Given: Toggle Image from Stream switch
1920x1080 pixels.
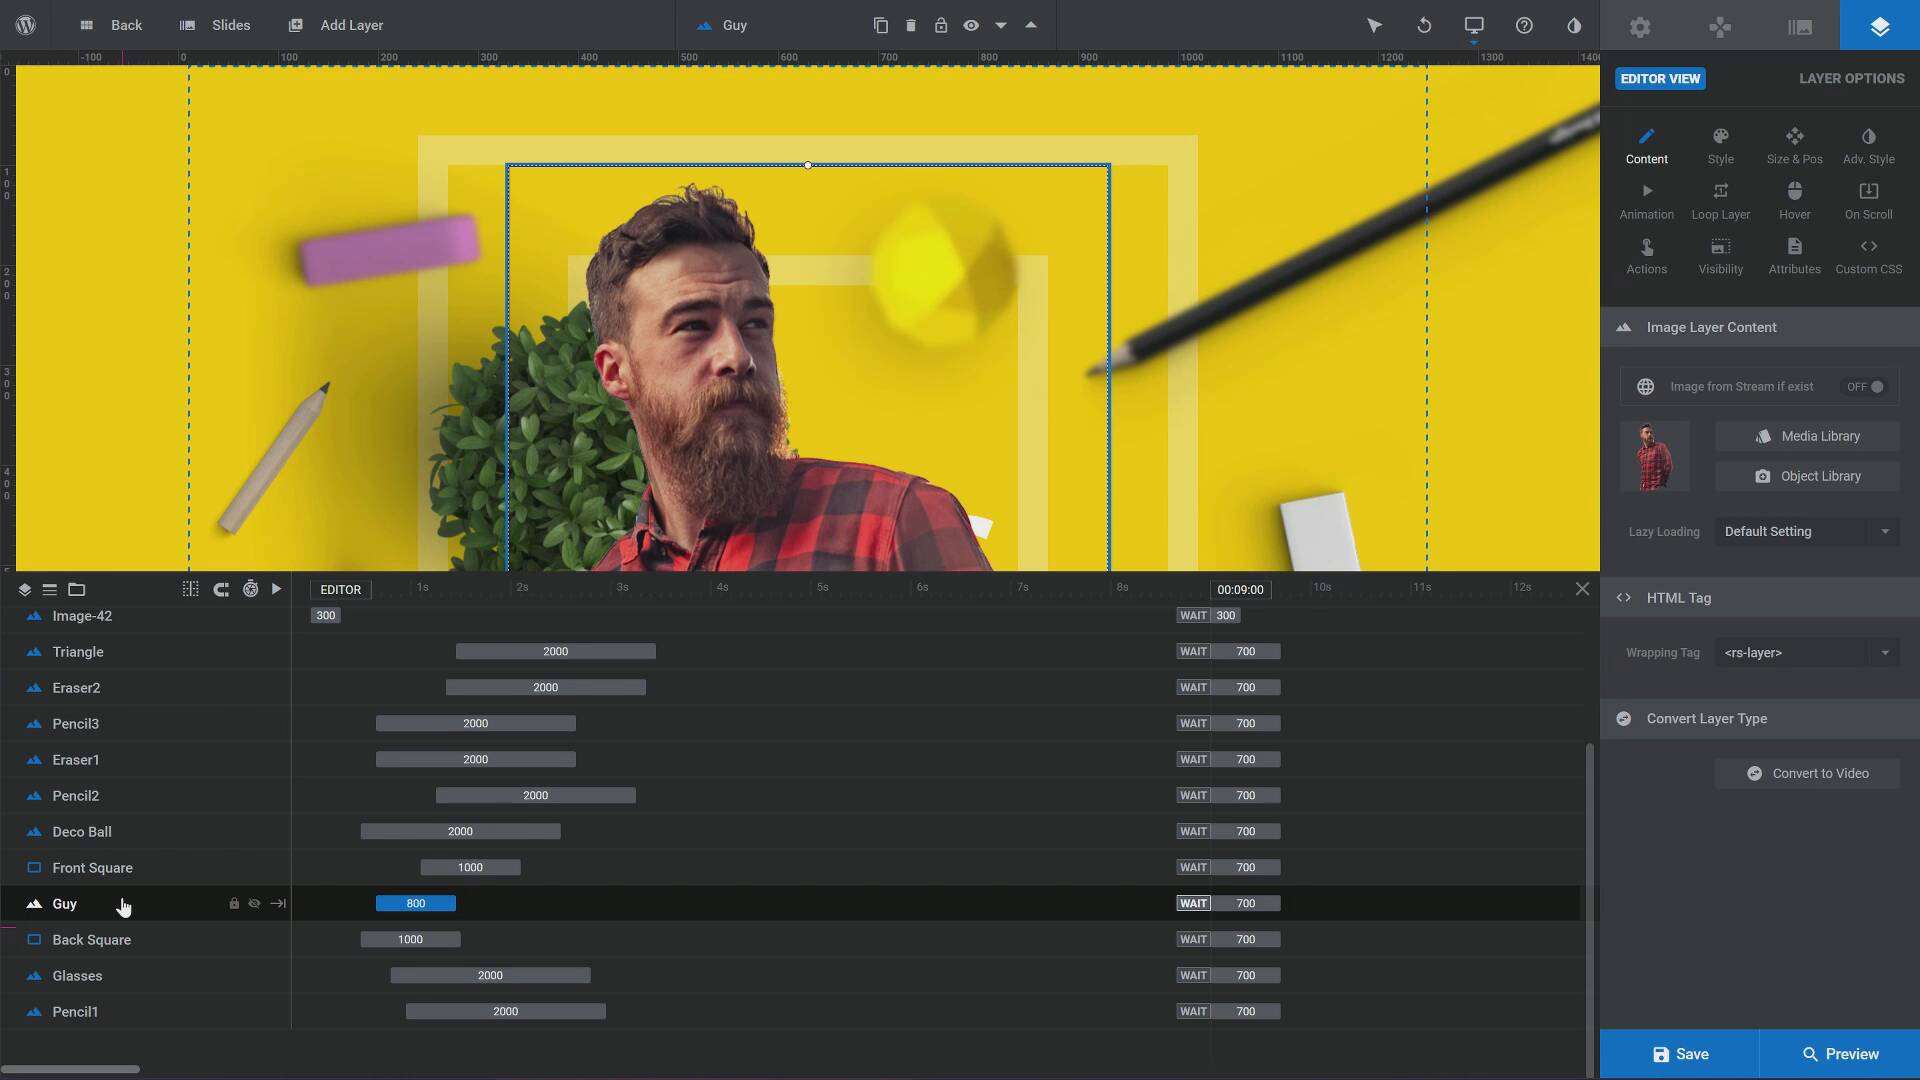Looking at the screenshot, I should point(1865,387).
